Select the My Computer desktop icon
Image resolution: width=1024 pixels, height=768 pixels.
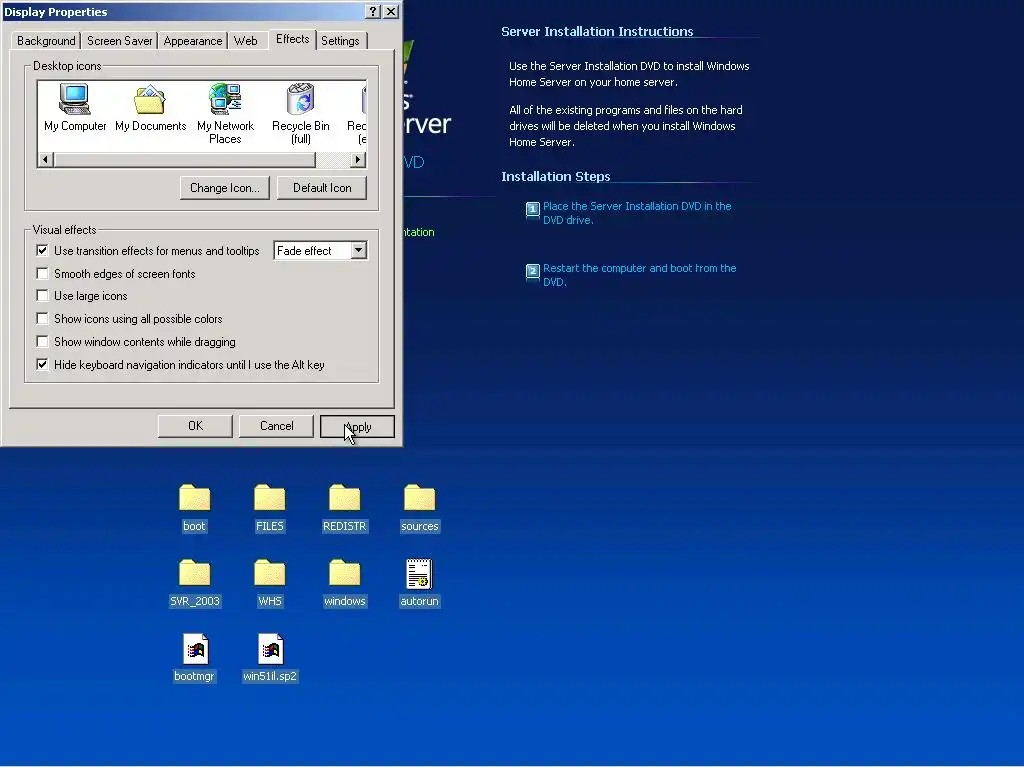coord(75,108)
